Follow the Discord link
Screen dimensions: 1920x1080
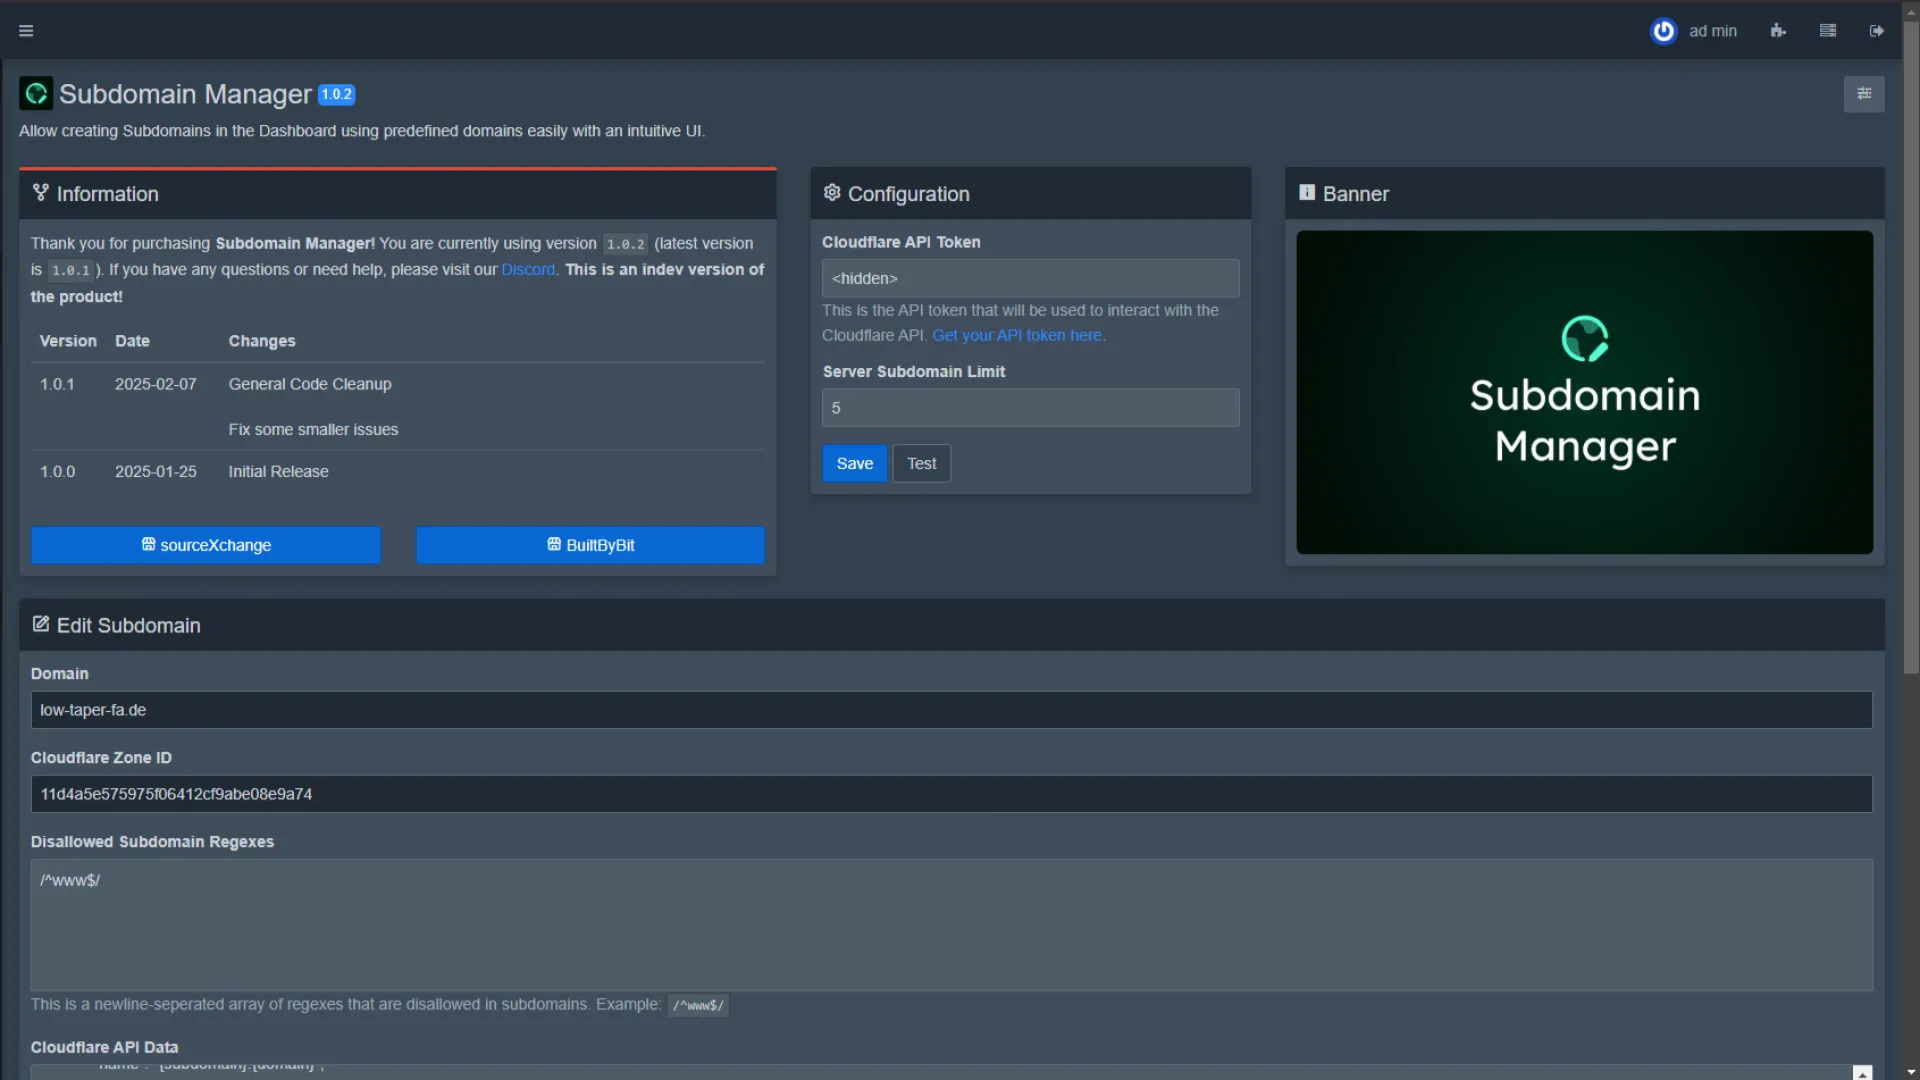point(528,270)
